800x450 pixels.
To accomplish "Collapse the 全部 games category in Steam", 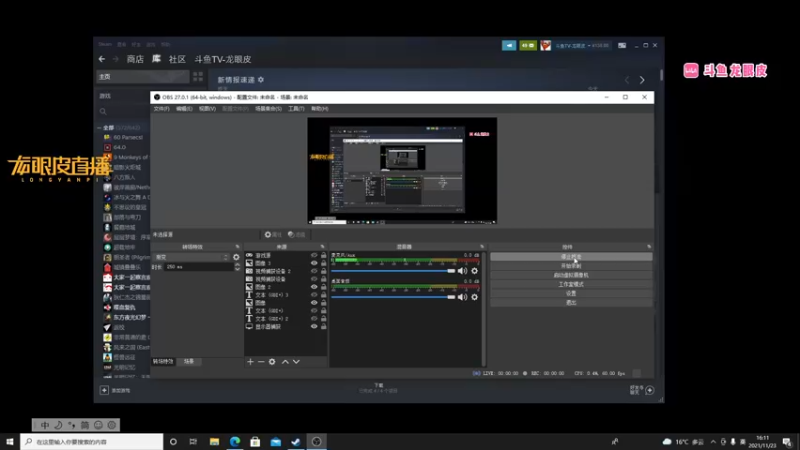I will (x=99, y=128).
